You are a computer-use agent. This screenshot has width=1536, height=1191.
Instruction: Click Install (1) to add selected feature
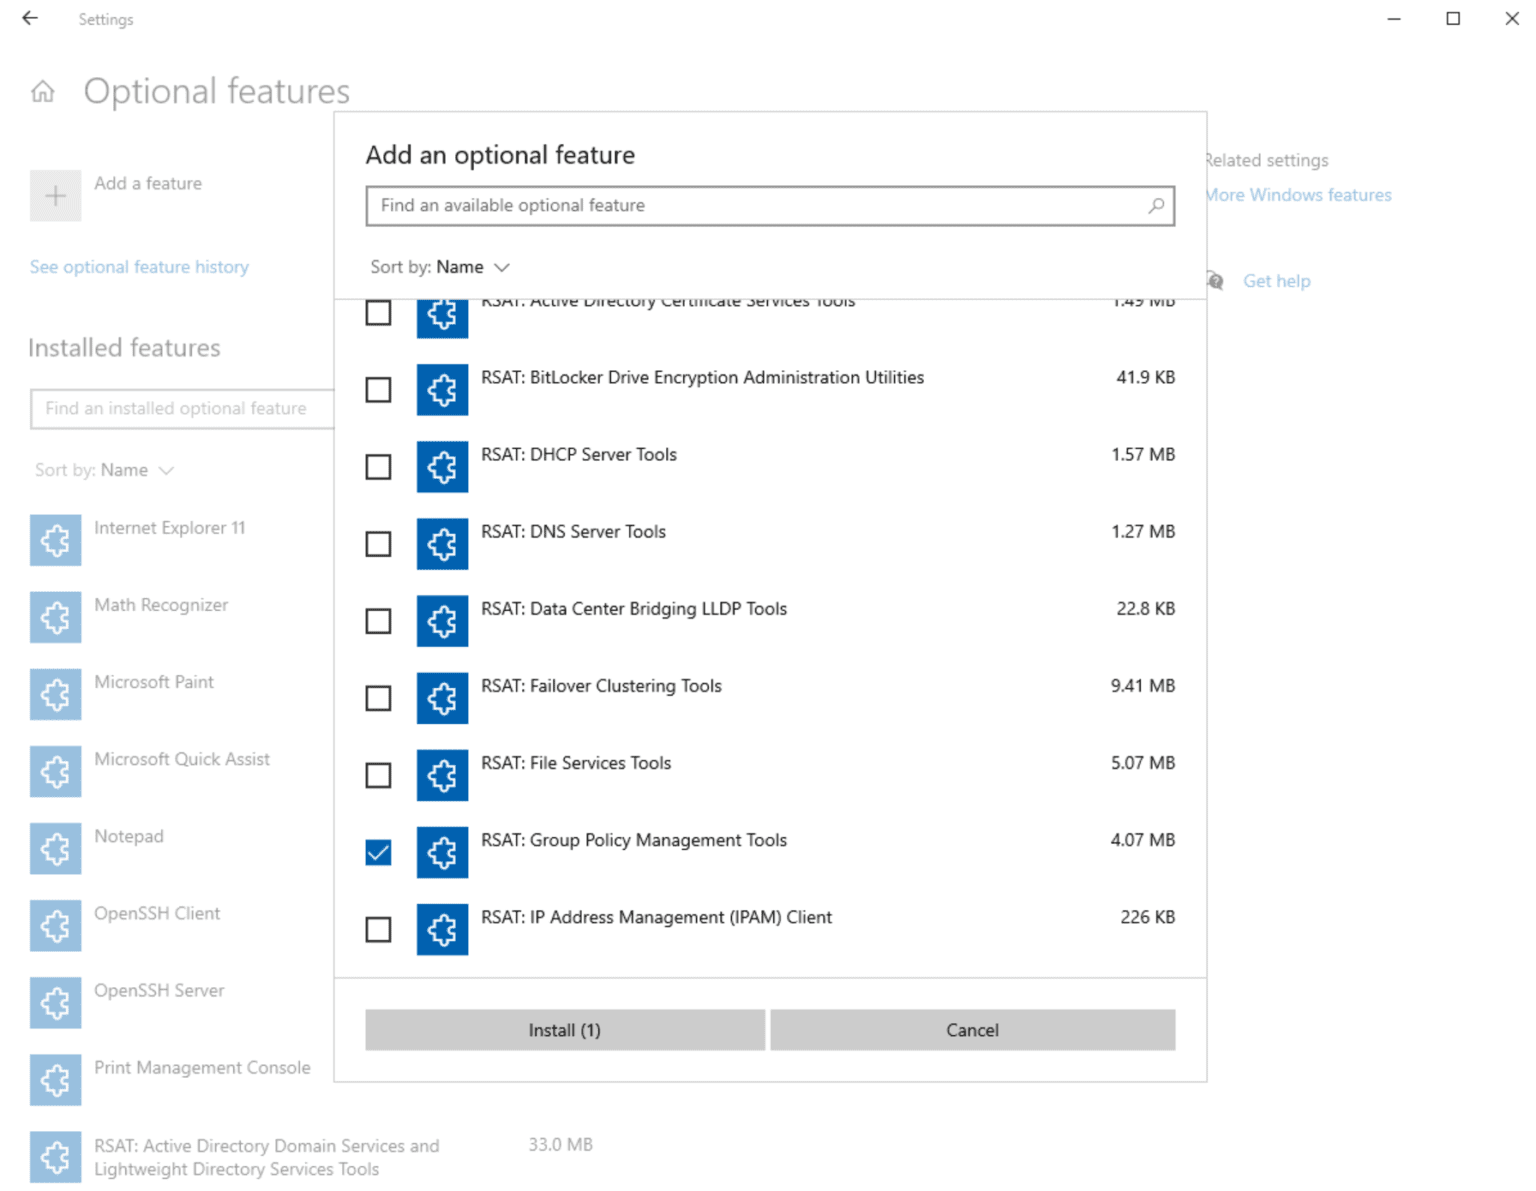564,1029
